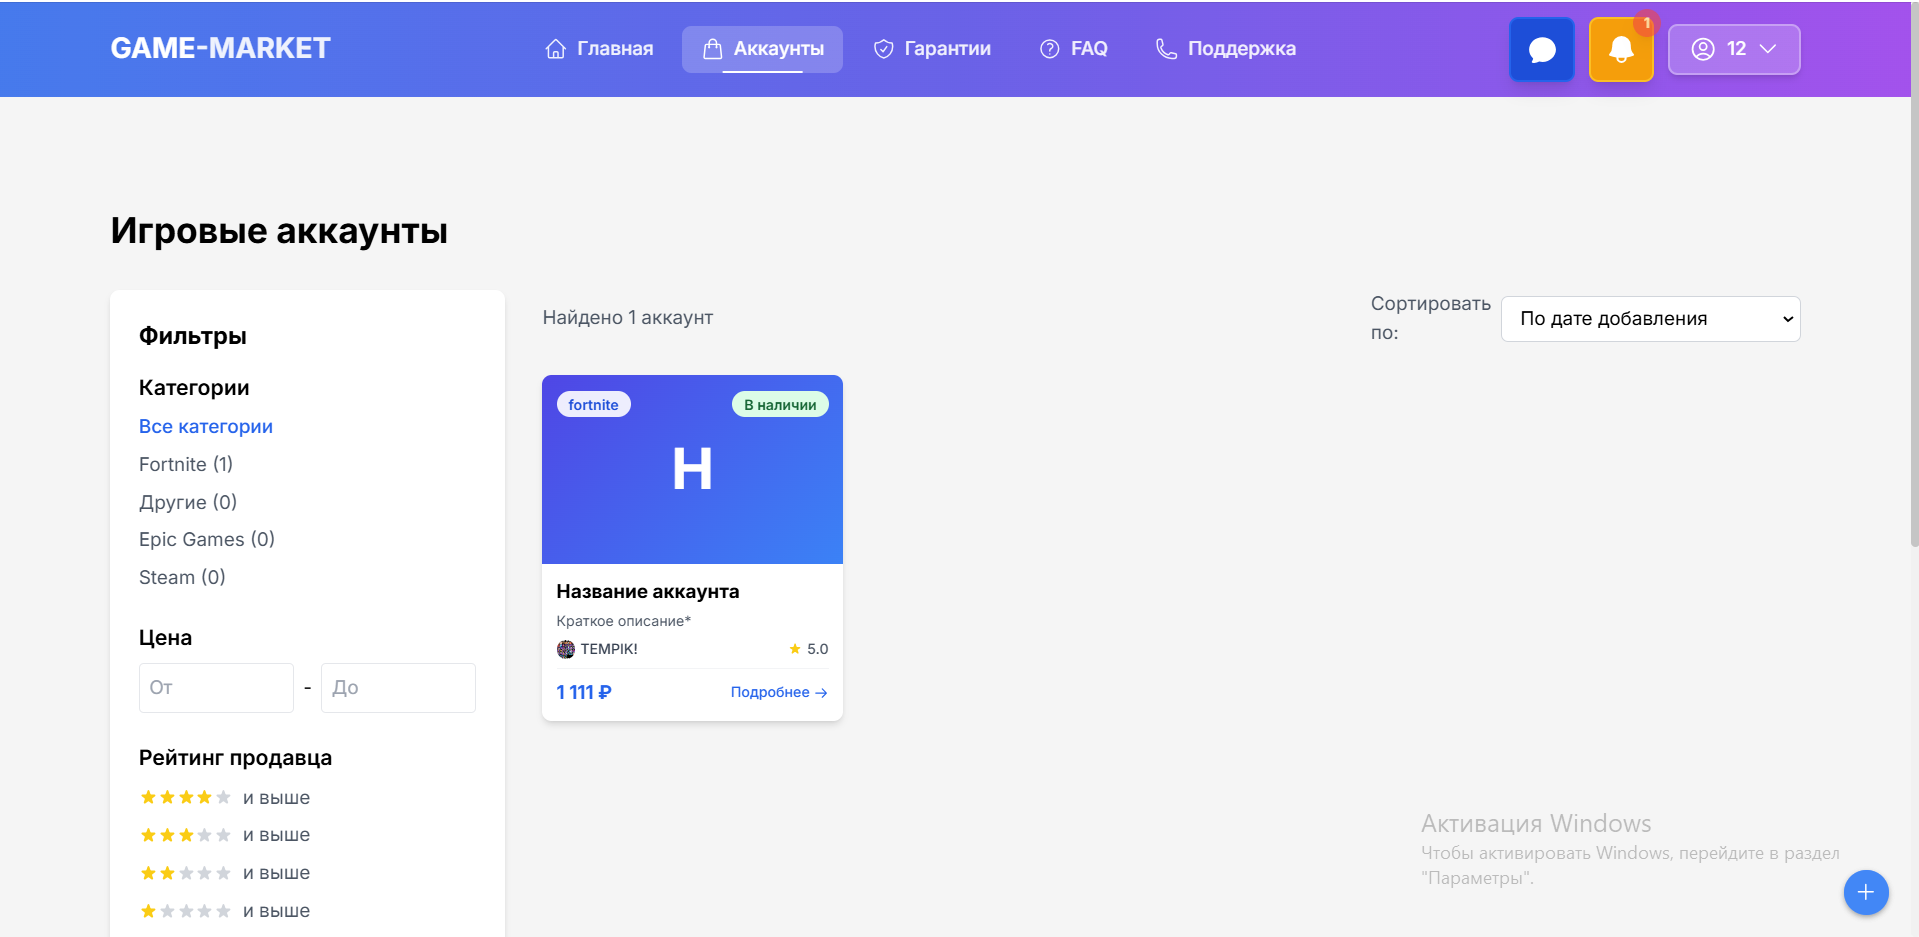Click the question mark icon beside FAQ

pyautogui.click(x=1049, y=49)
